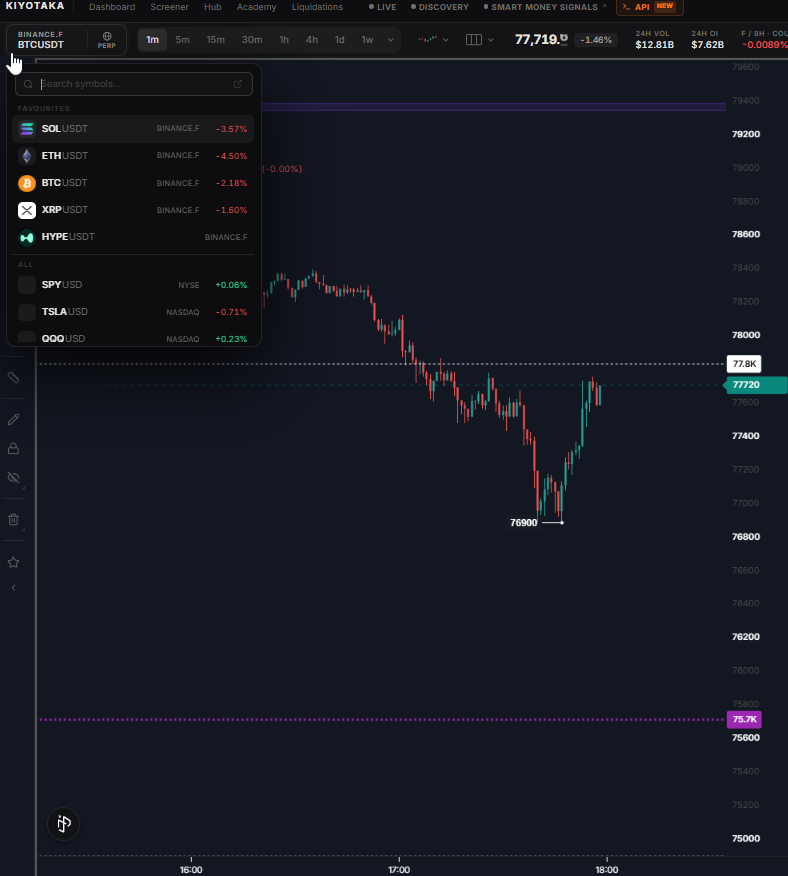
Task: Click the LIVE status link
Action: pyautogui.click(x=383, y=7)
